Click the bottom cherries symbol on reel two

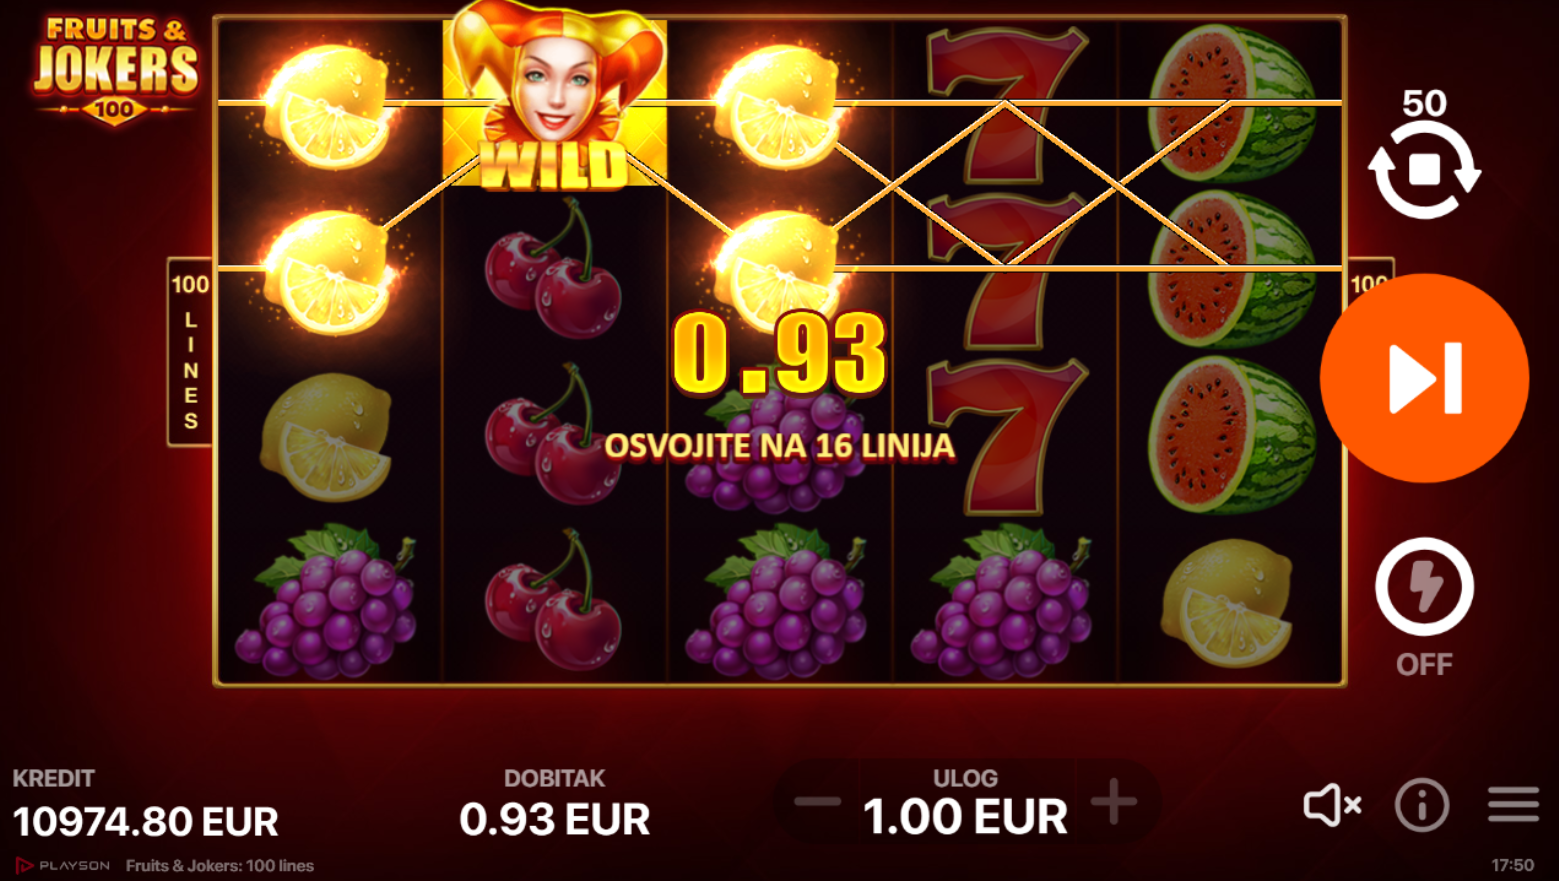554,602
